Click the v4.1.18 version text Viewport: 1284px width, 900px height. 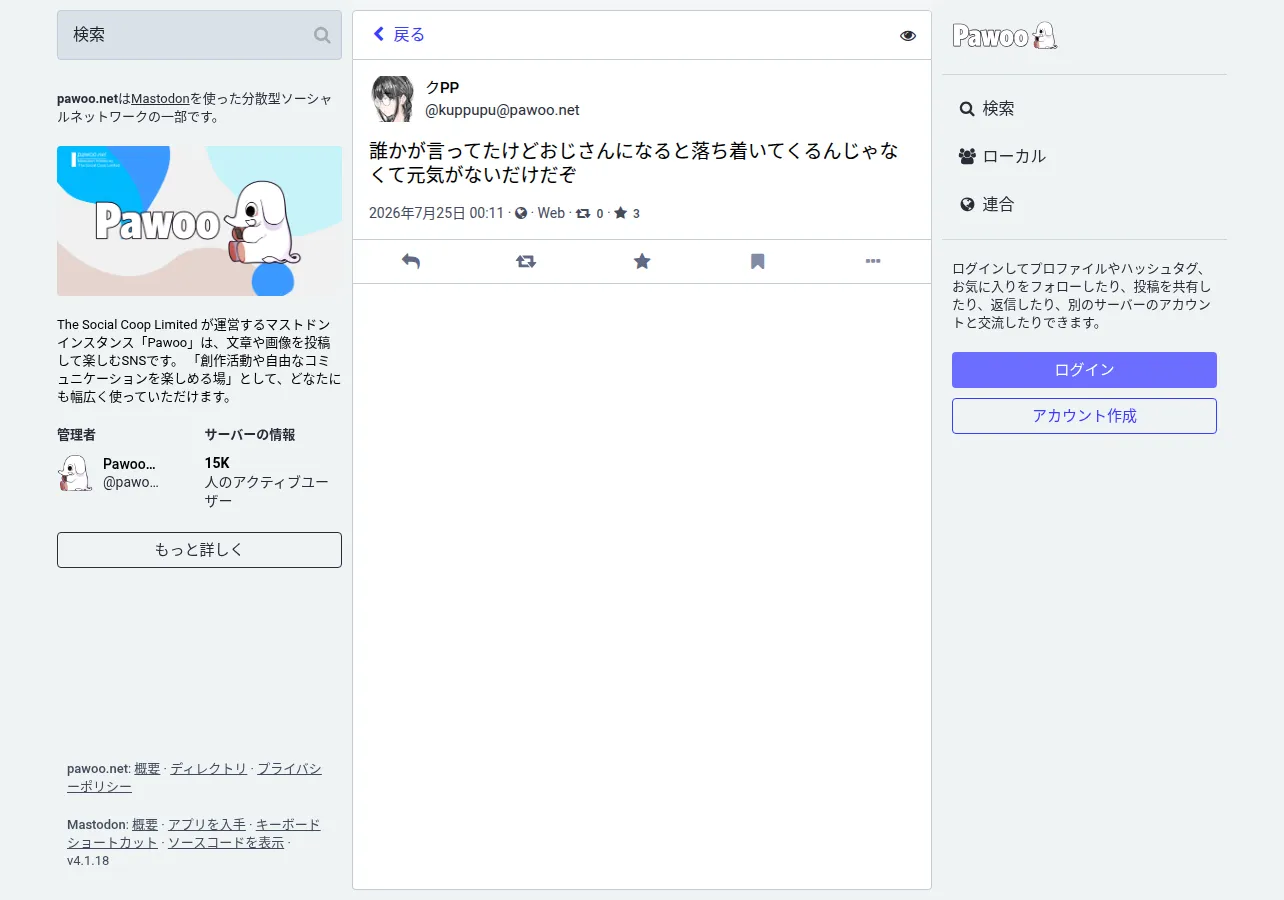tap(88, 861)
